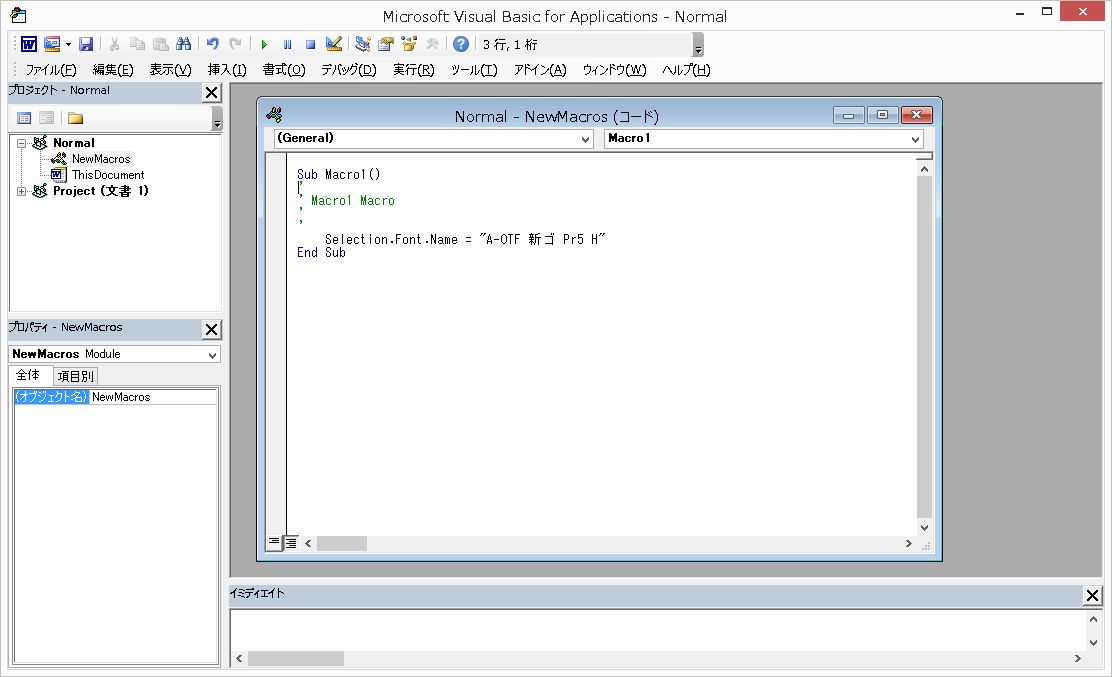Select NewMacros module in project tree
The width and height of the screenshot is (1112, 677).
(101, 159)
